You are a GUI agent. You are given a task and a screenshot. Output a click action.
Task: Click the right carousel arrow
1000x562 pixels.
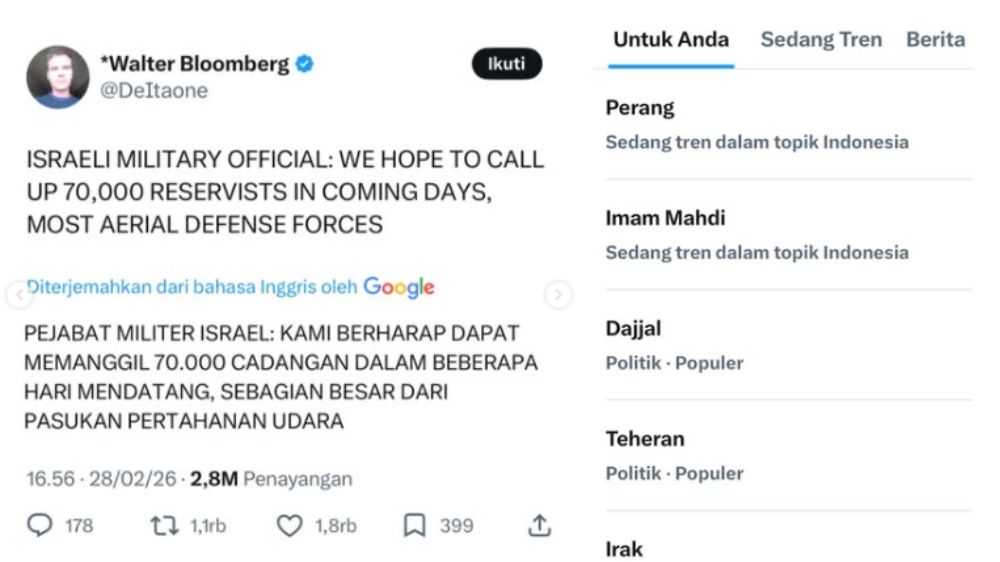tap(558, 295)
